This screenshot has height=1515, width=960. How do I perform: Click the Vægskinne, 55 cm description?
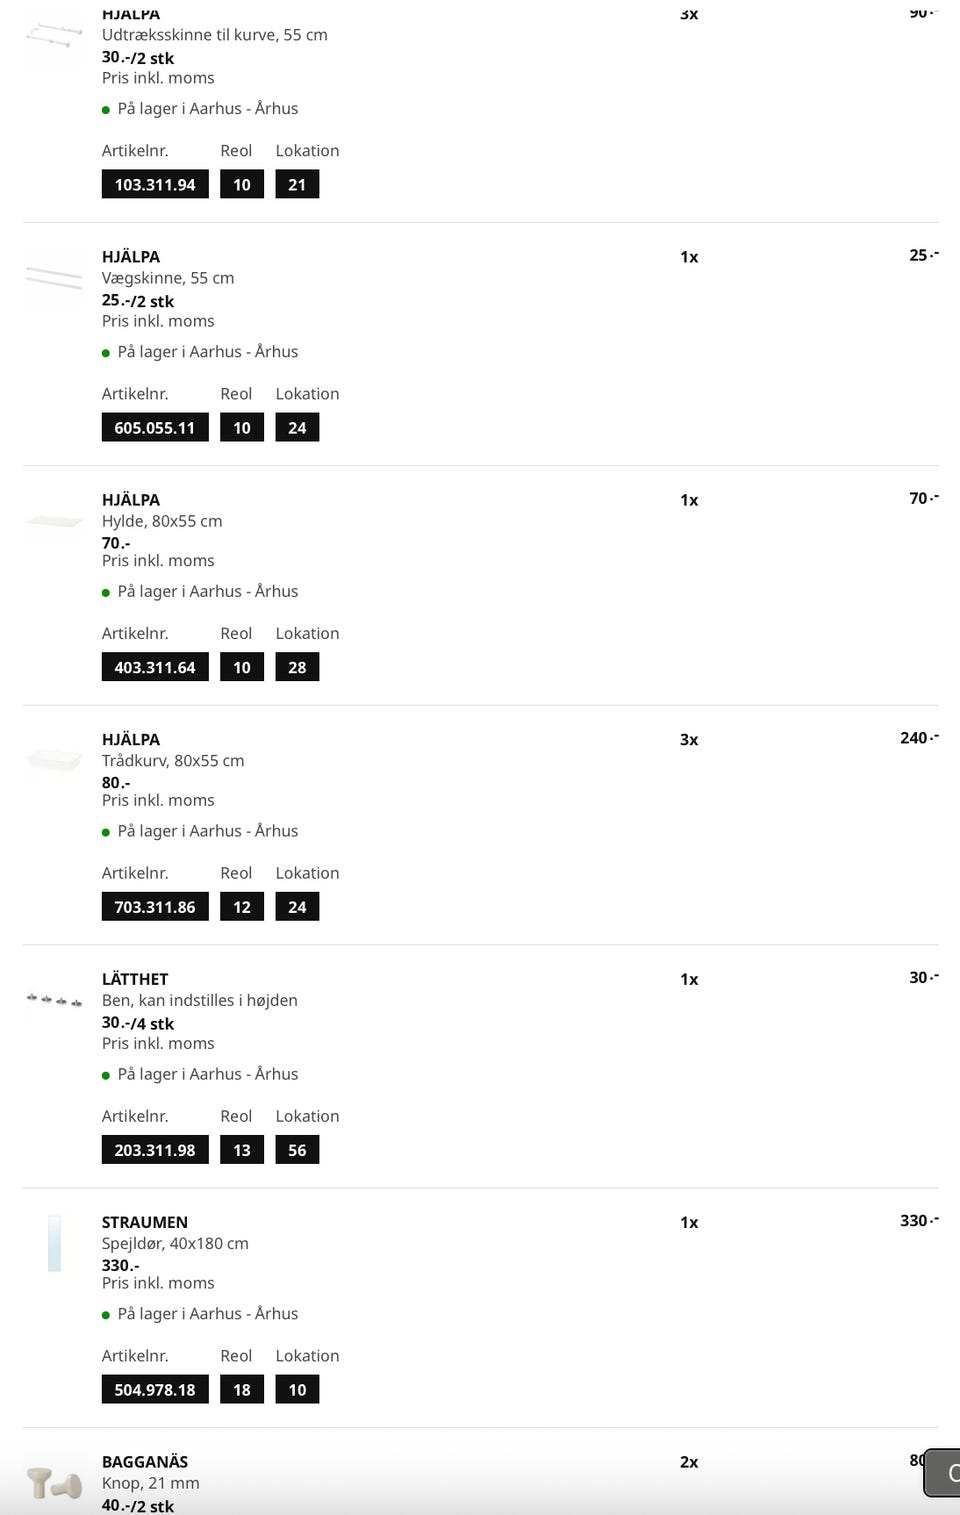pyautogui.click(x=168, y=278)
